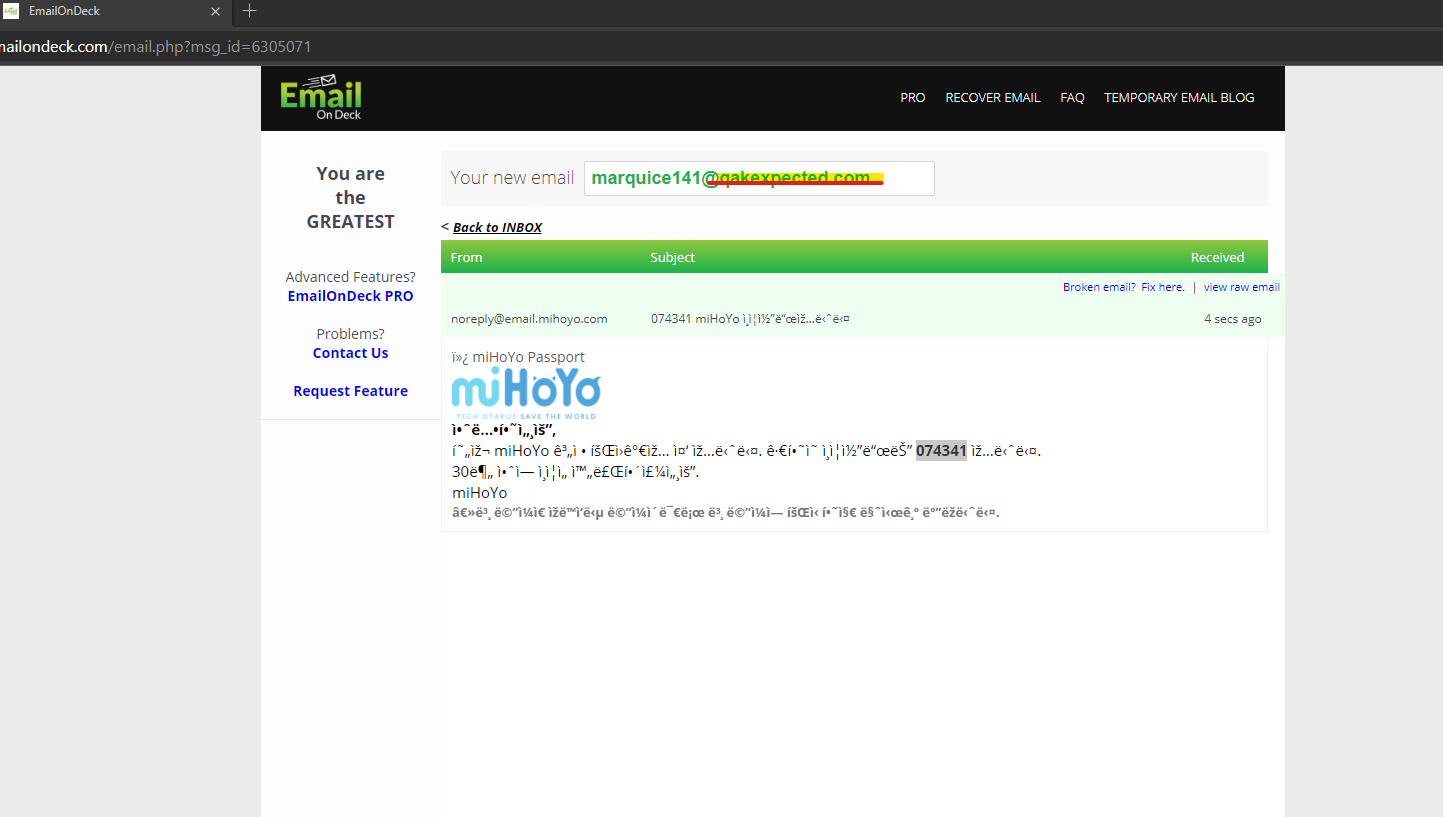Image resolution: width=1443 pixels, height=817 pixels.
Task: Click the subject text starting with 074341 miHoYo
Action: [x=750, y=319]
